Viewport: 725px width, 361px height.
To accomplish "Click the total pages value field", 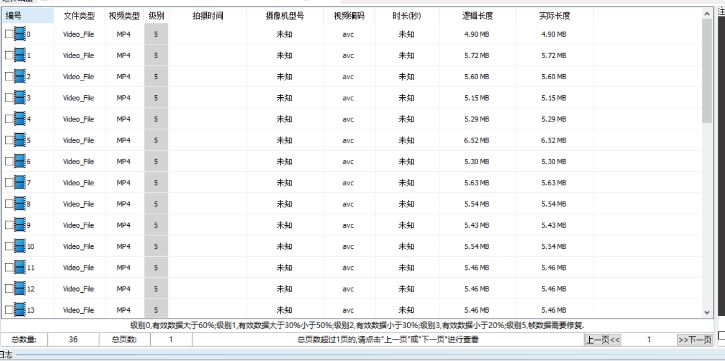I will [x=171, y=340].
